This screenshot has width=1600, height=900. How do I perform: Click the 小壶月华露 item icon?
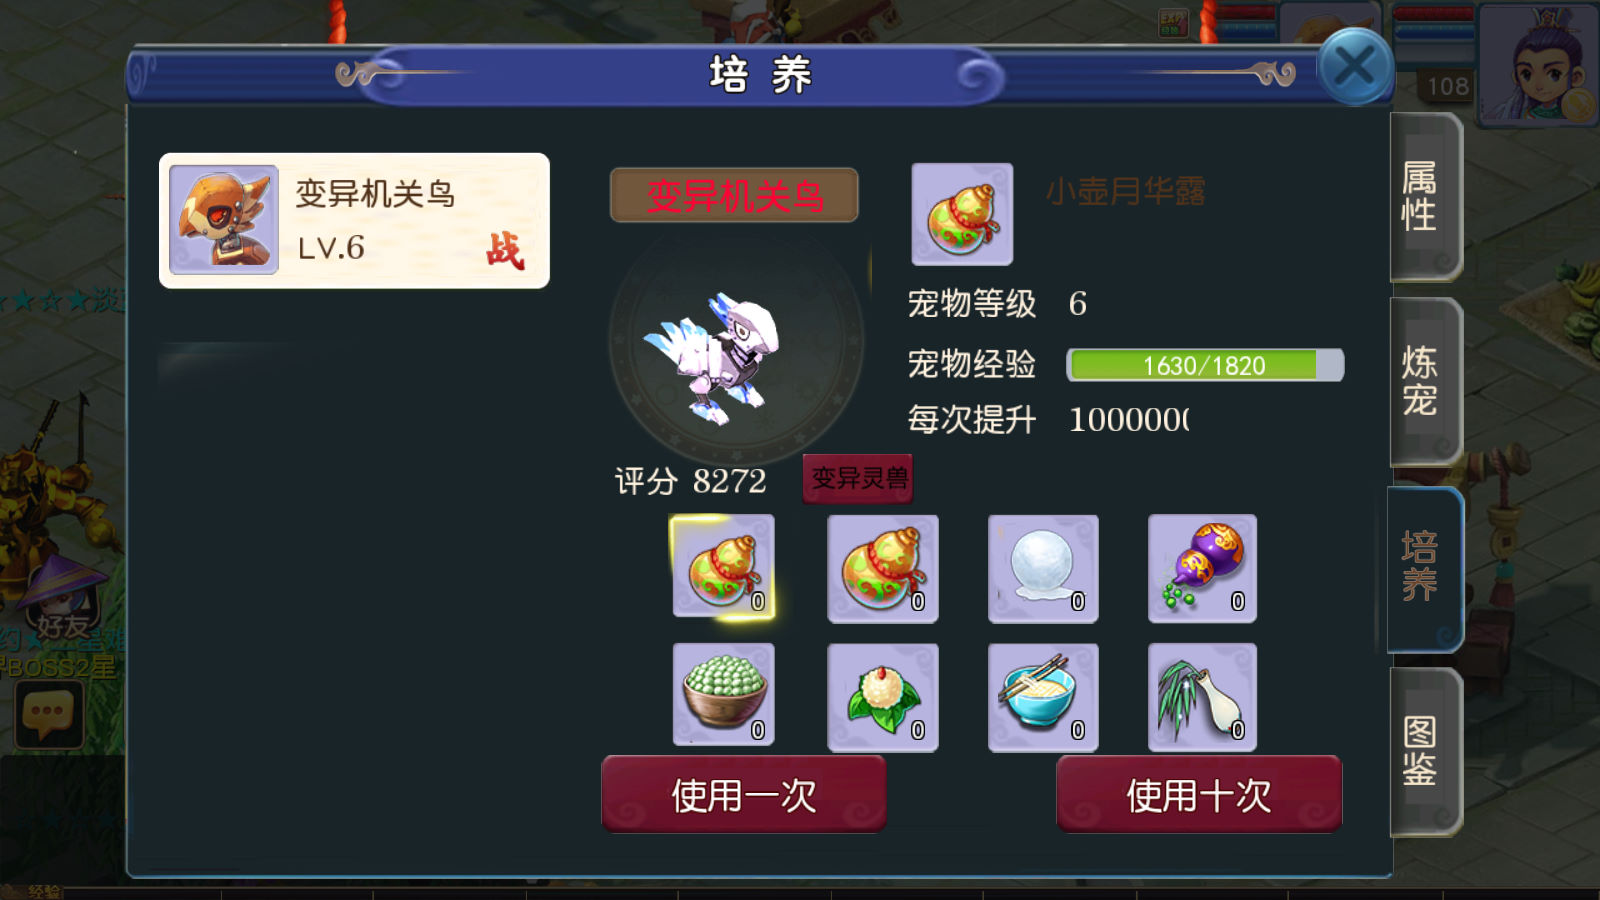tap(962, 214)
